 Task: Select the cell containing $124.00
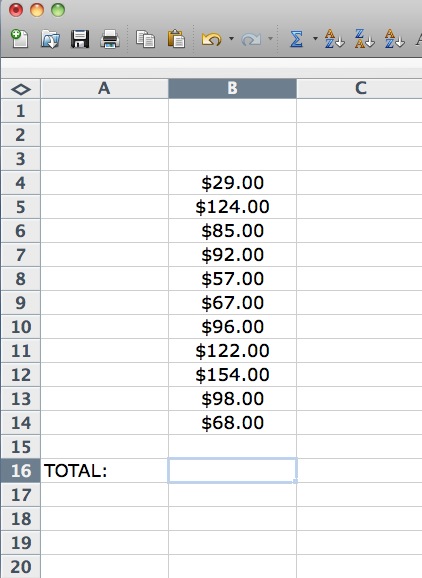pyautogui.click(x=232, y=207)
